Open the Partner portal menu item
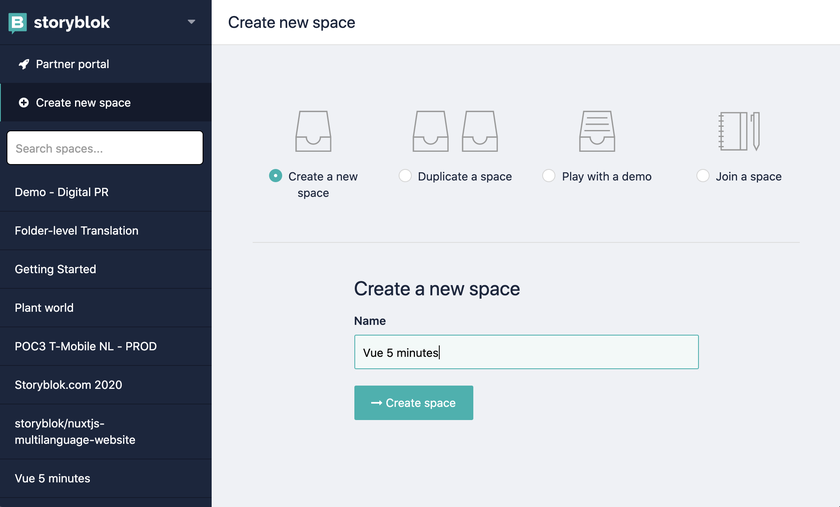Image resolution: width=840 pixels, height=507 pixels. point(106,64)
